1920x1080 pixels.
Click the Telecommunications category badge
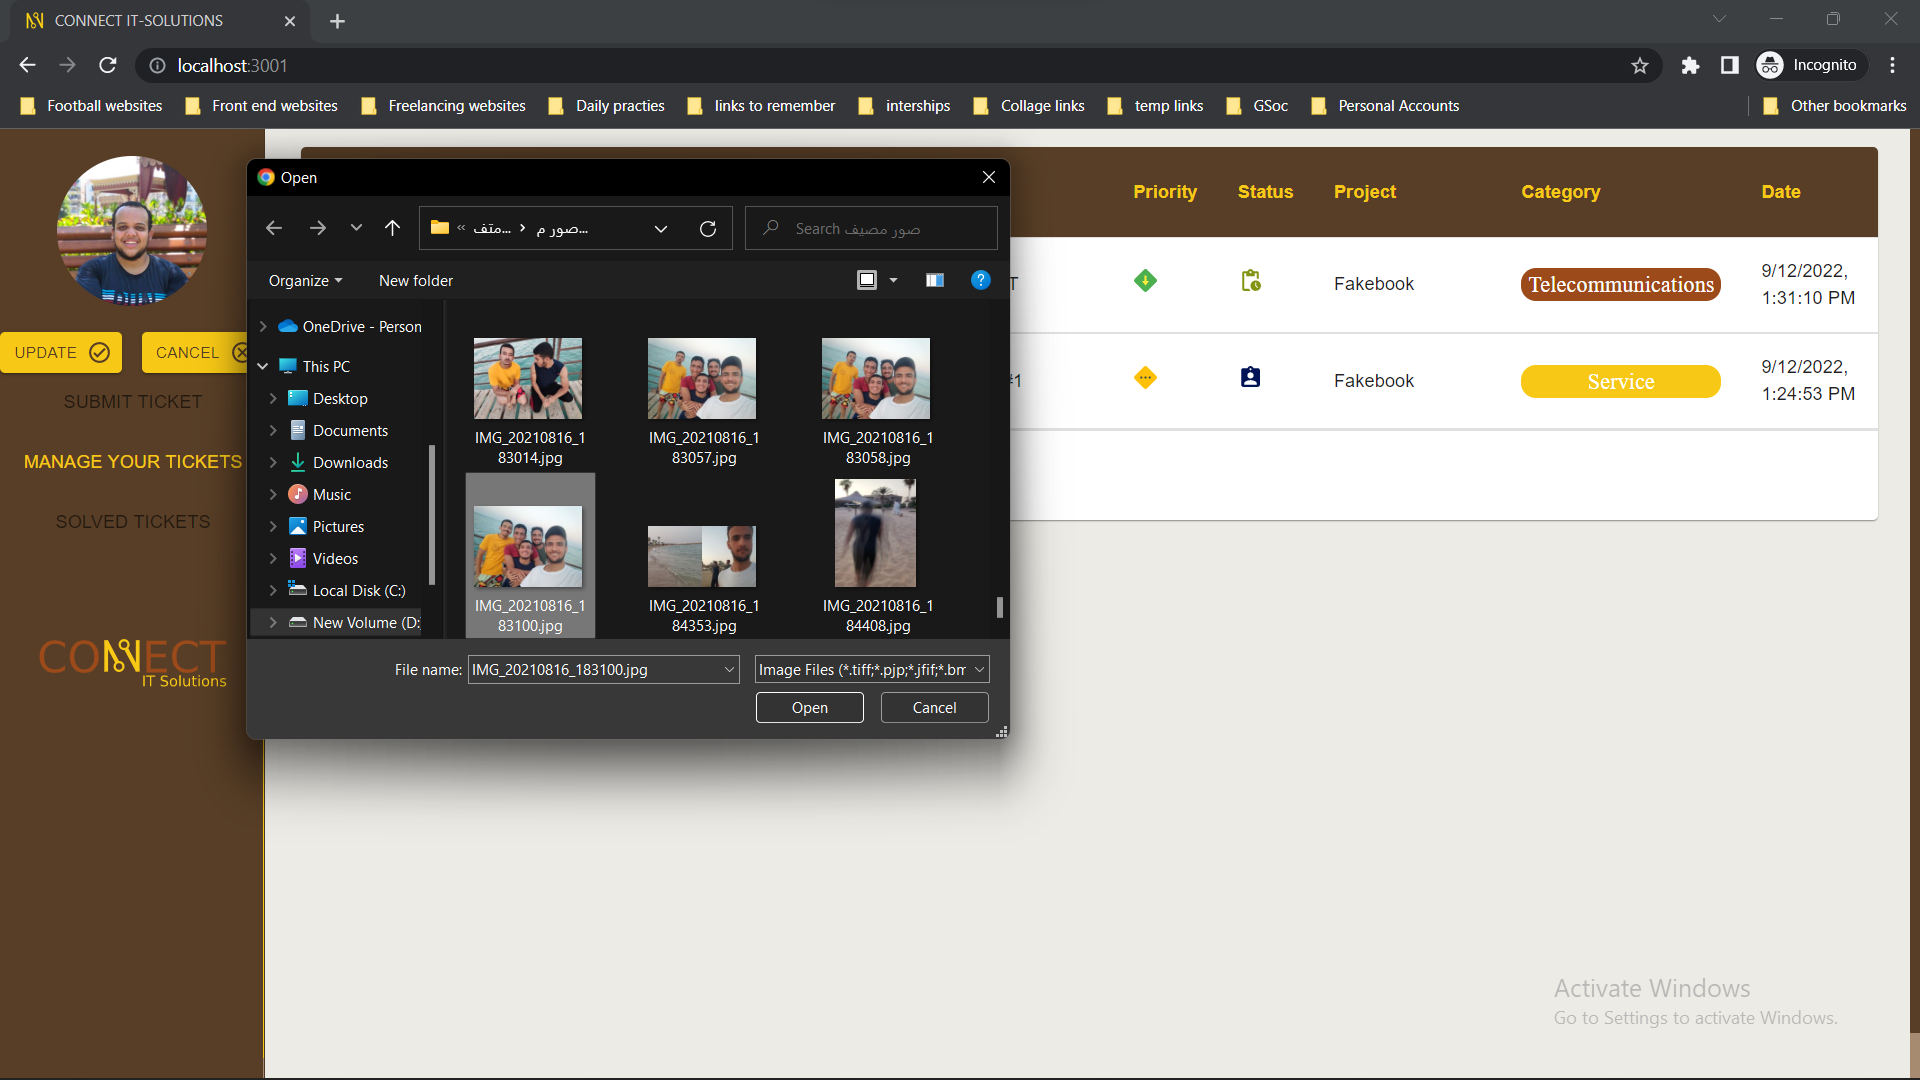[x=1621, y=285]
